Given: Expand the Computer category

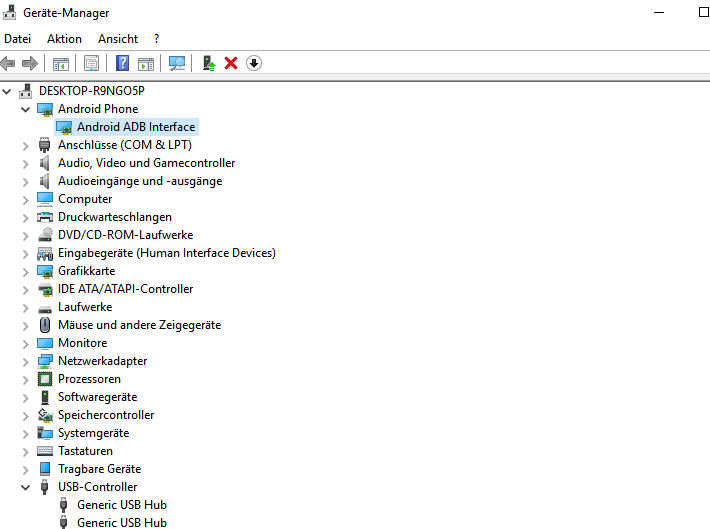Looking at the screenshot, I should click(x=25, y=200).
